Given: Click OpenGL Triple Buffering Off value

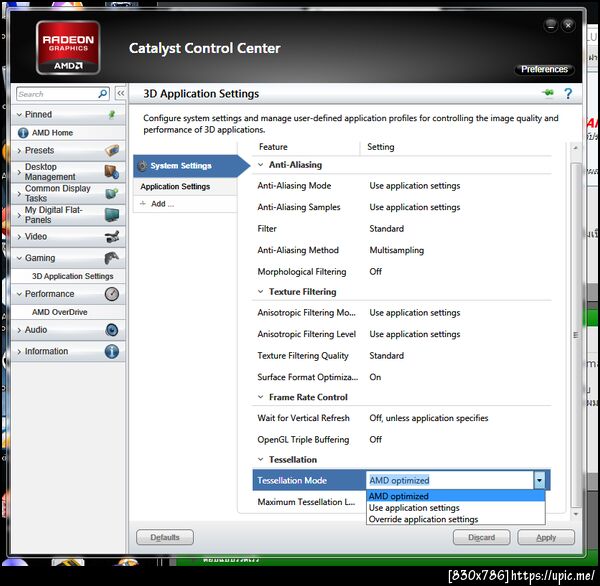Looking at the screenshot, I should tap(375, 439).
